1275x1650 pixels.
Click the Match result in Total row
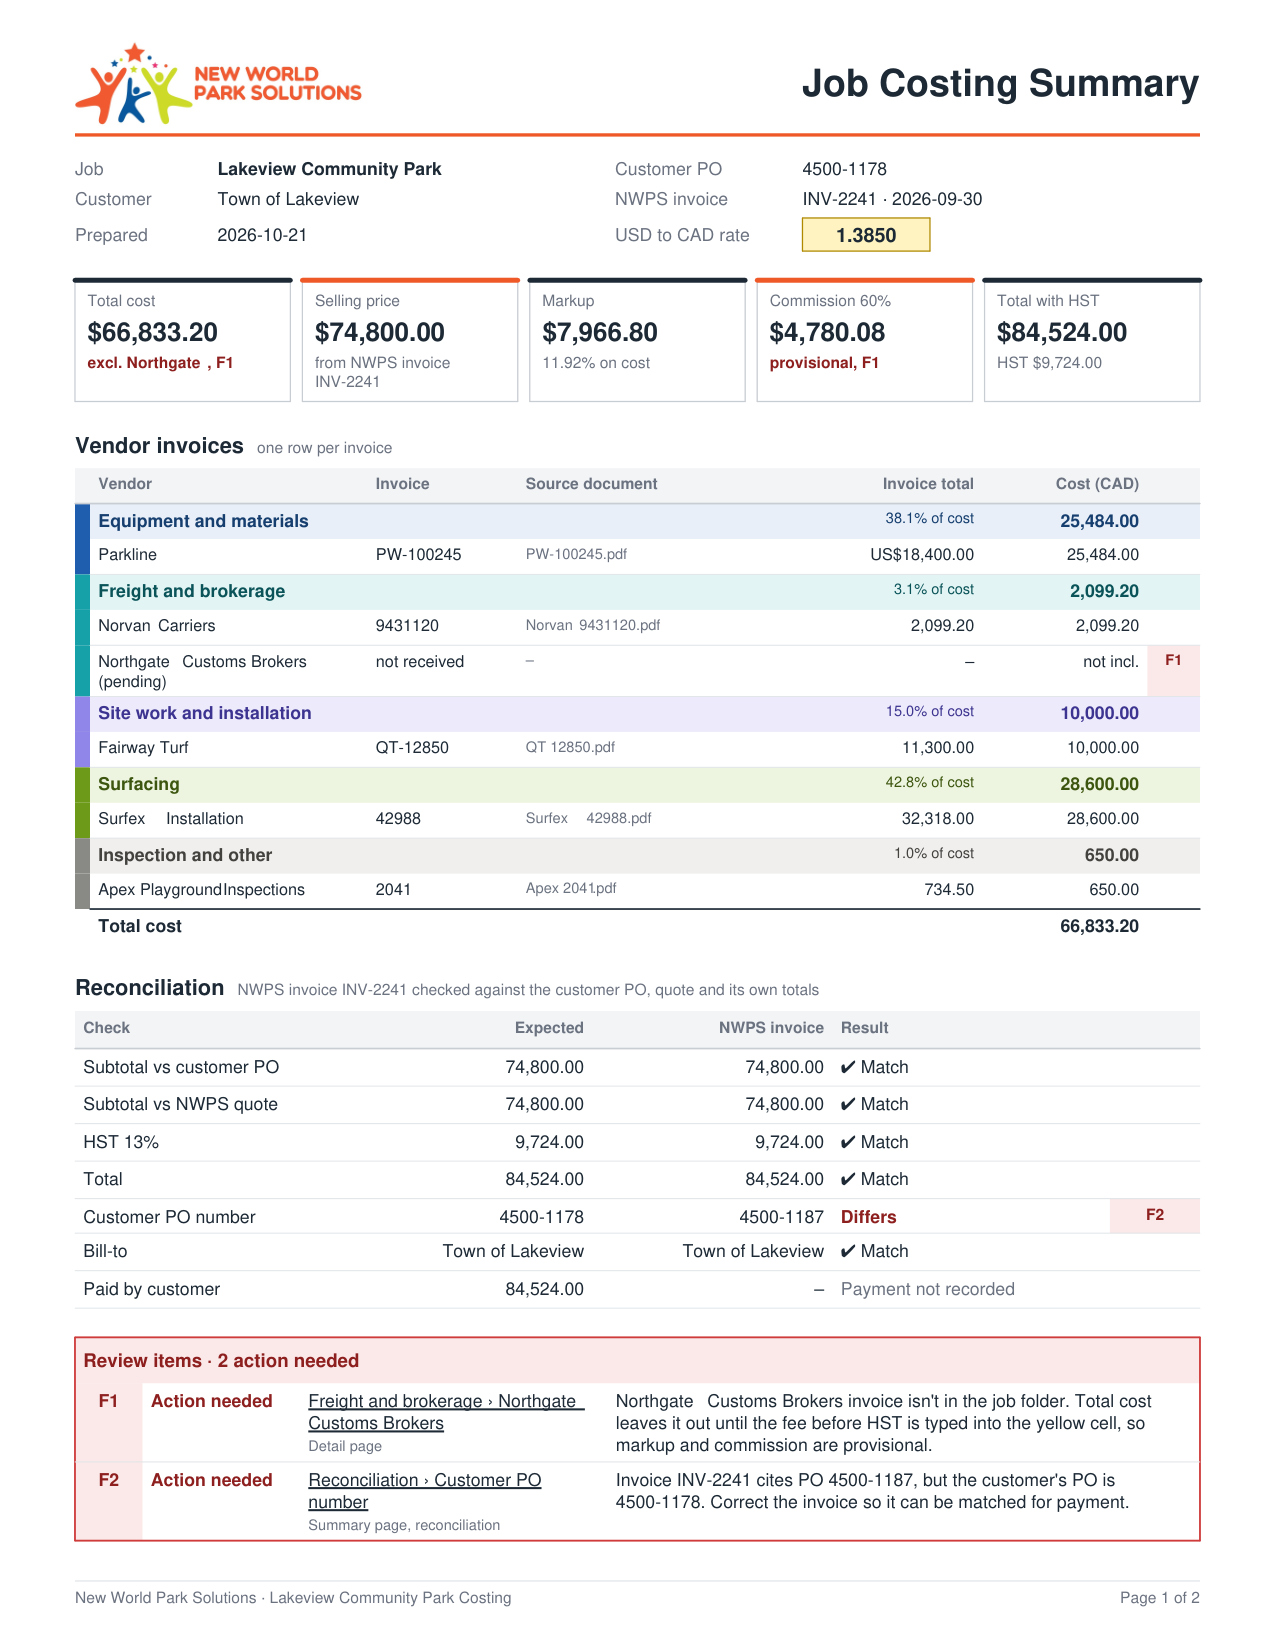click(x=875, y=1179)
